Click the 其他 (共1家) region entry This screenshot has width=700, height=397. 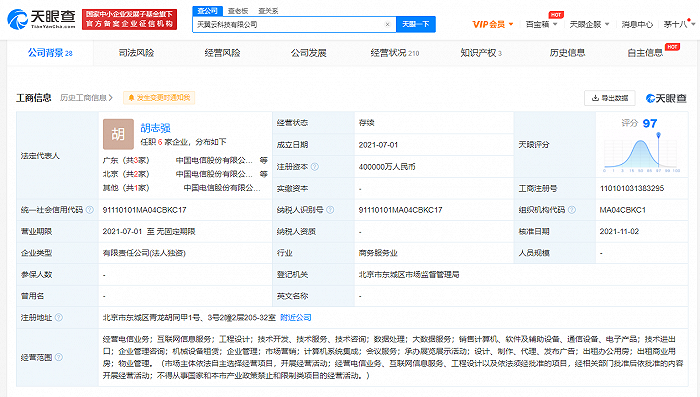click(x=126, y=188)
